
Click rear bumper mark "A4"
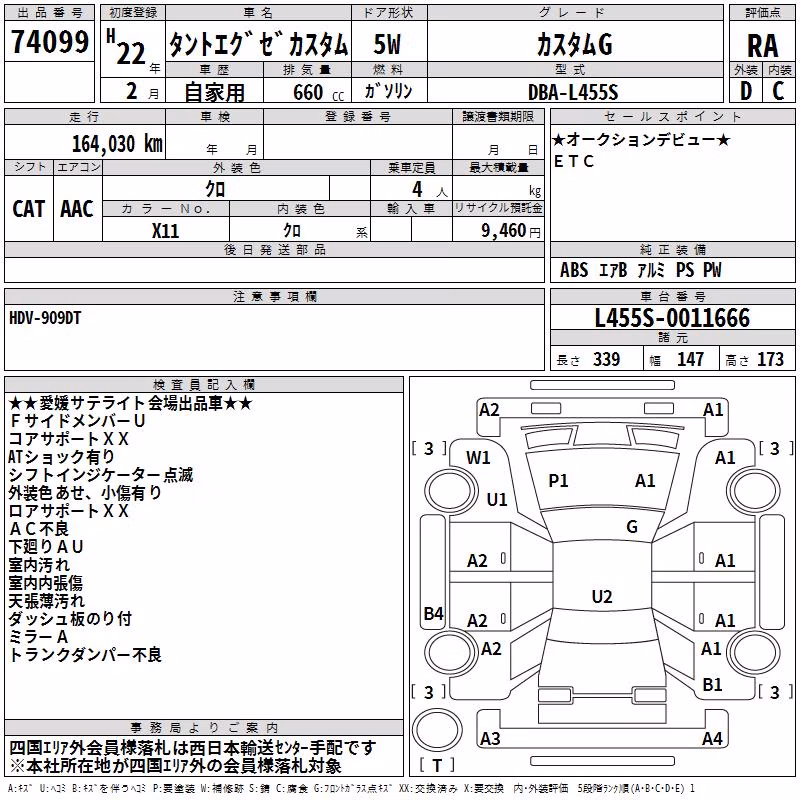(712, 738)
